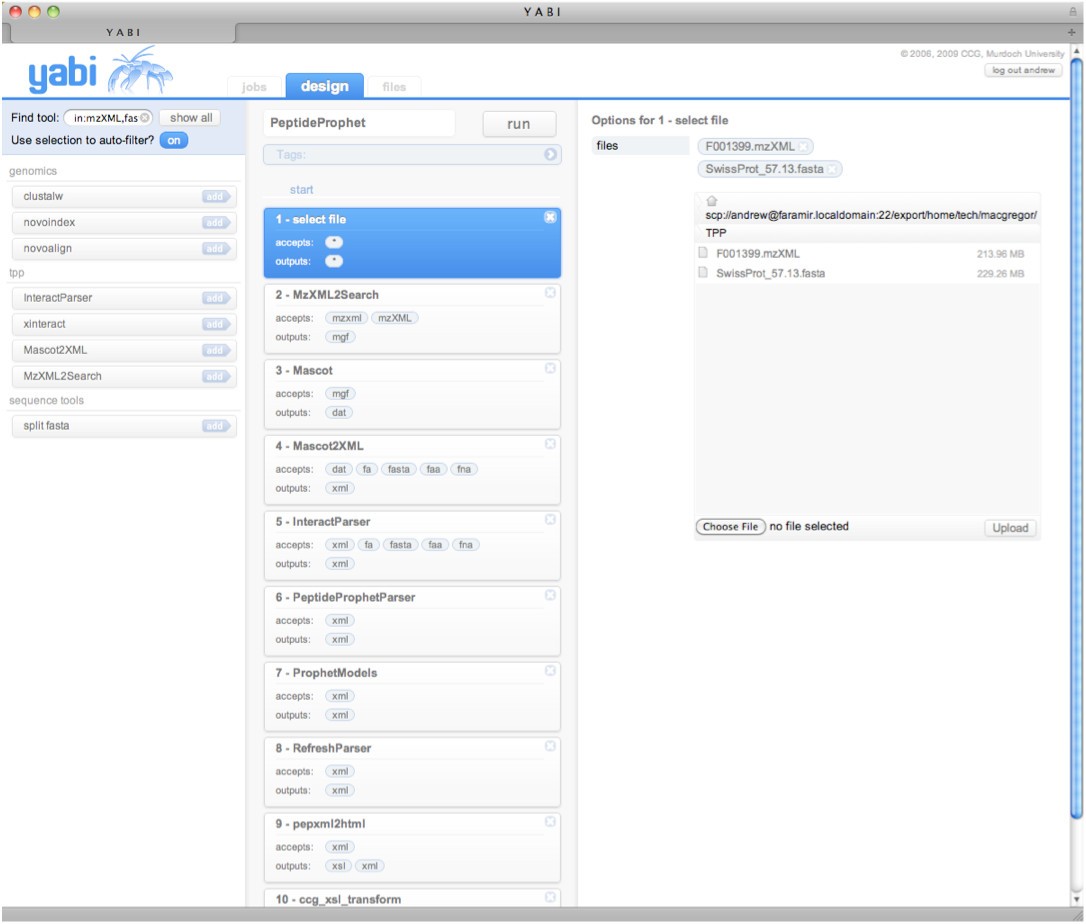Go to home directory in file browser
1086x924 pixels.
[x=711, y=201]
